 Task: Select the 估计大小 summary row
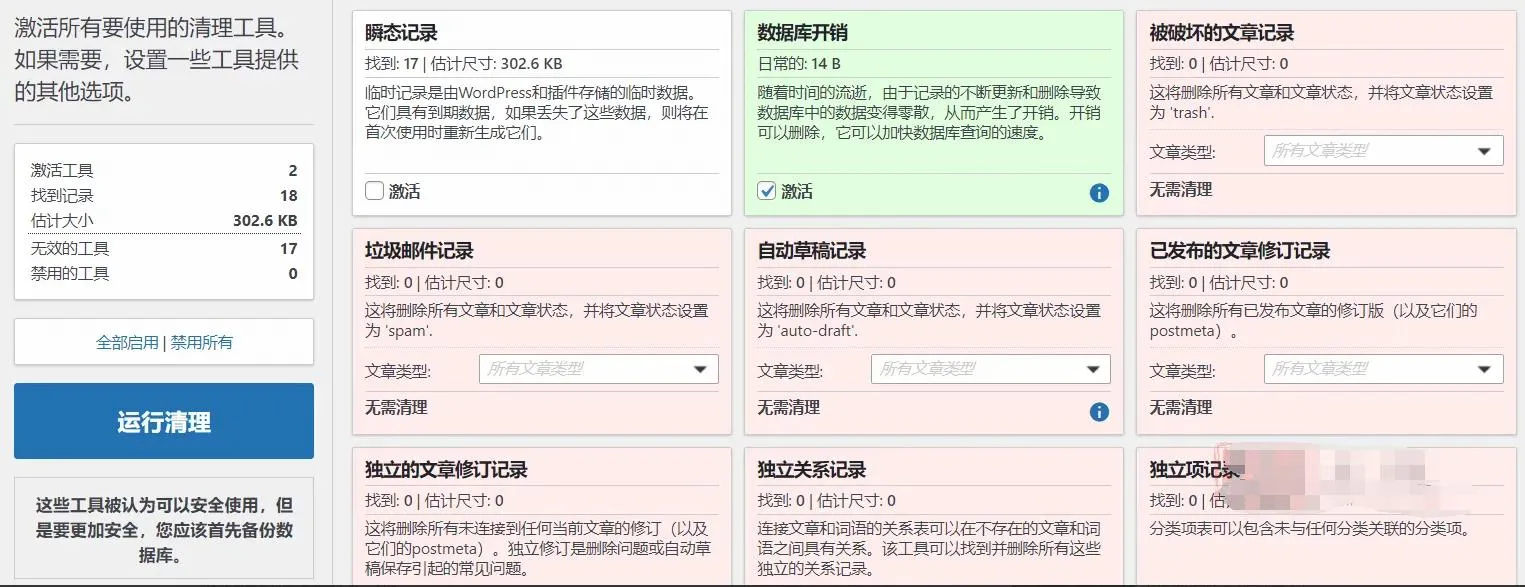coord(163,221)
